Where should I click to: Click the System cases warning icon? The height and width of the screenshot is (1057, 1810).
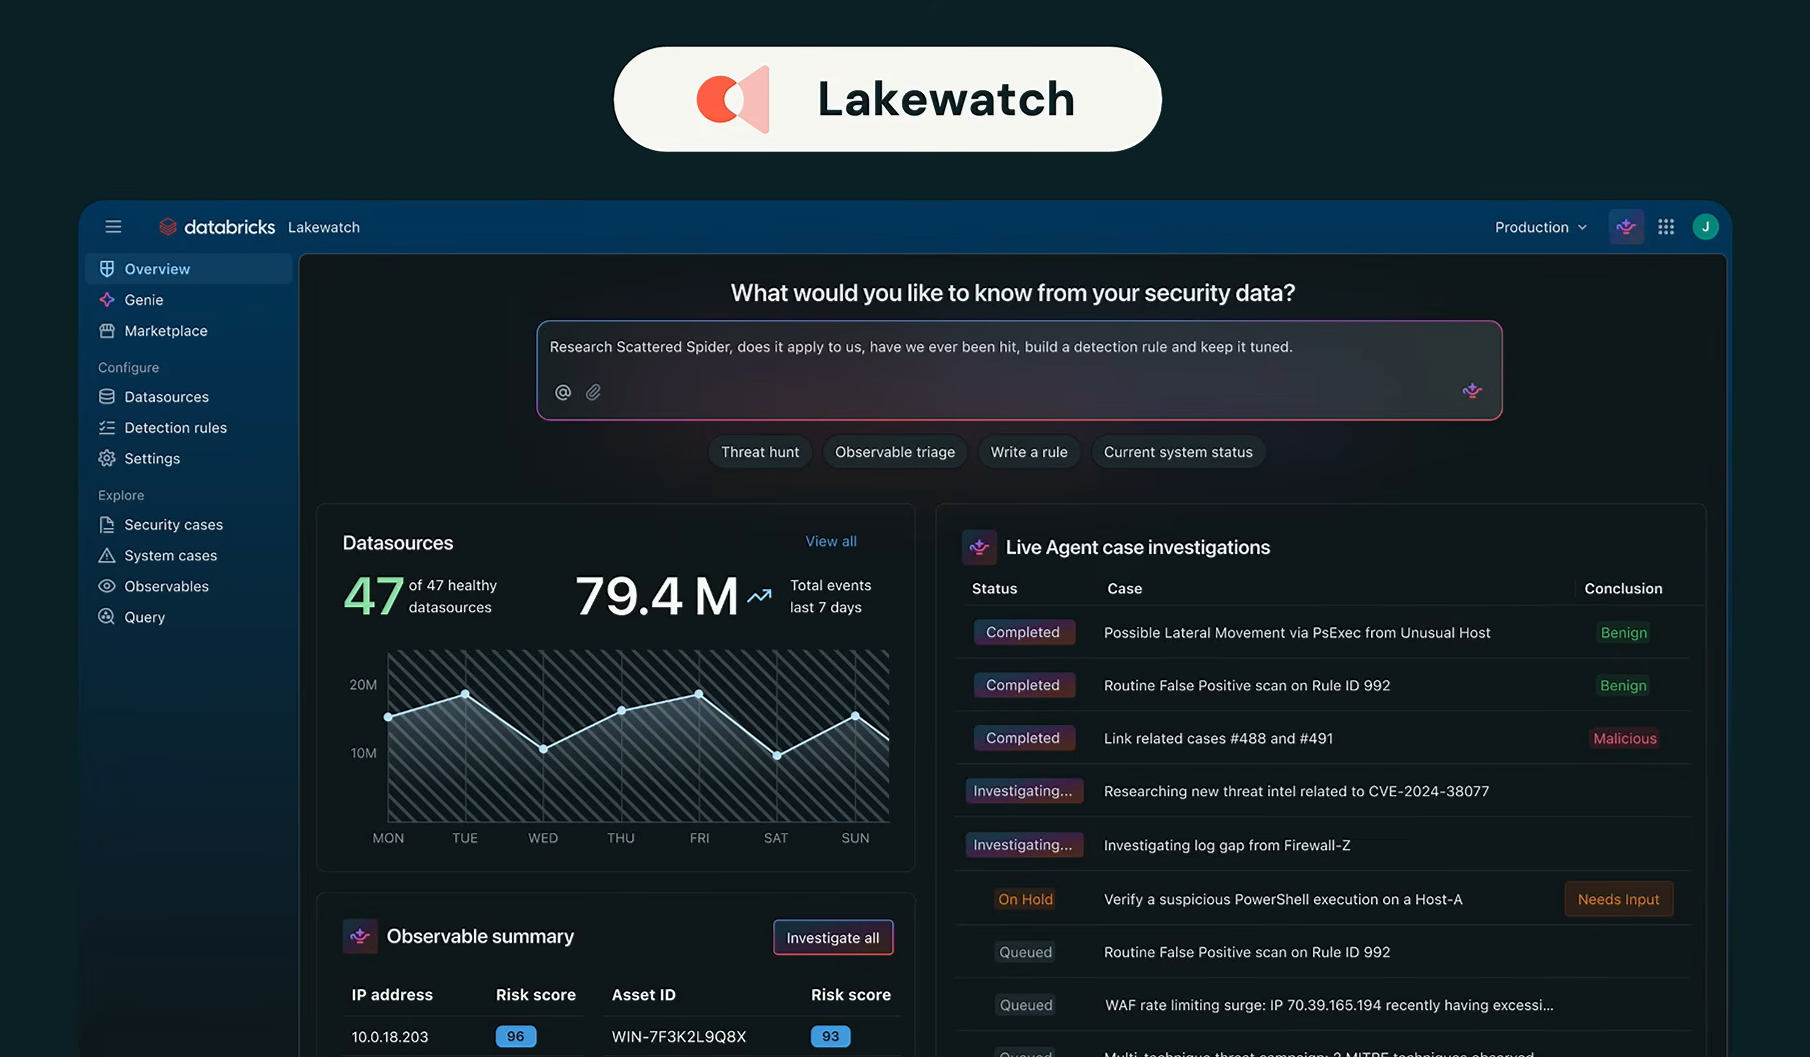tap(107, 556)
